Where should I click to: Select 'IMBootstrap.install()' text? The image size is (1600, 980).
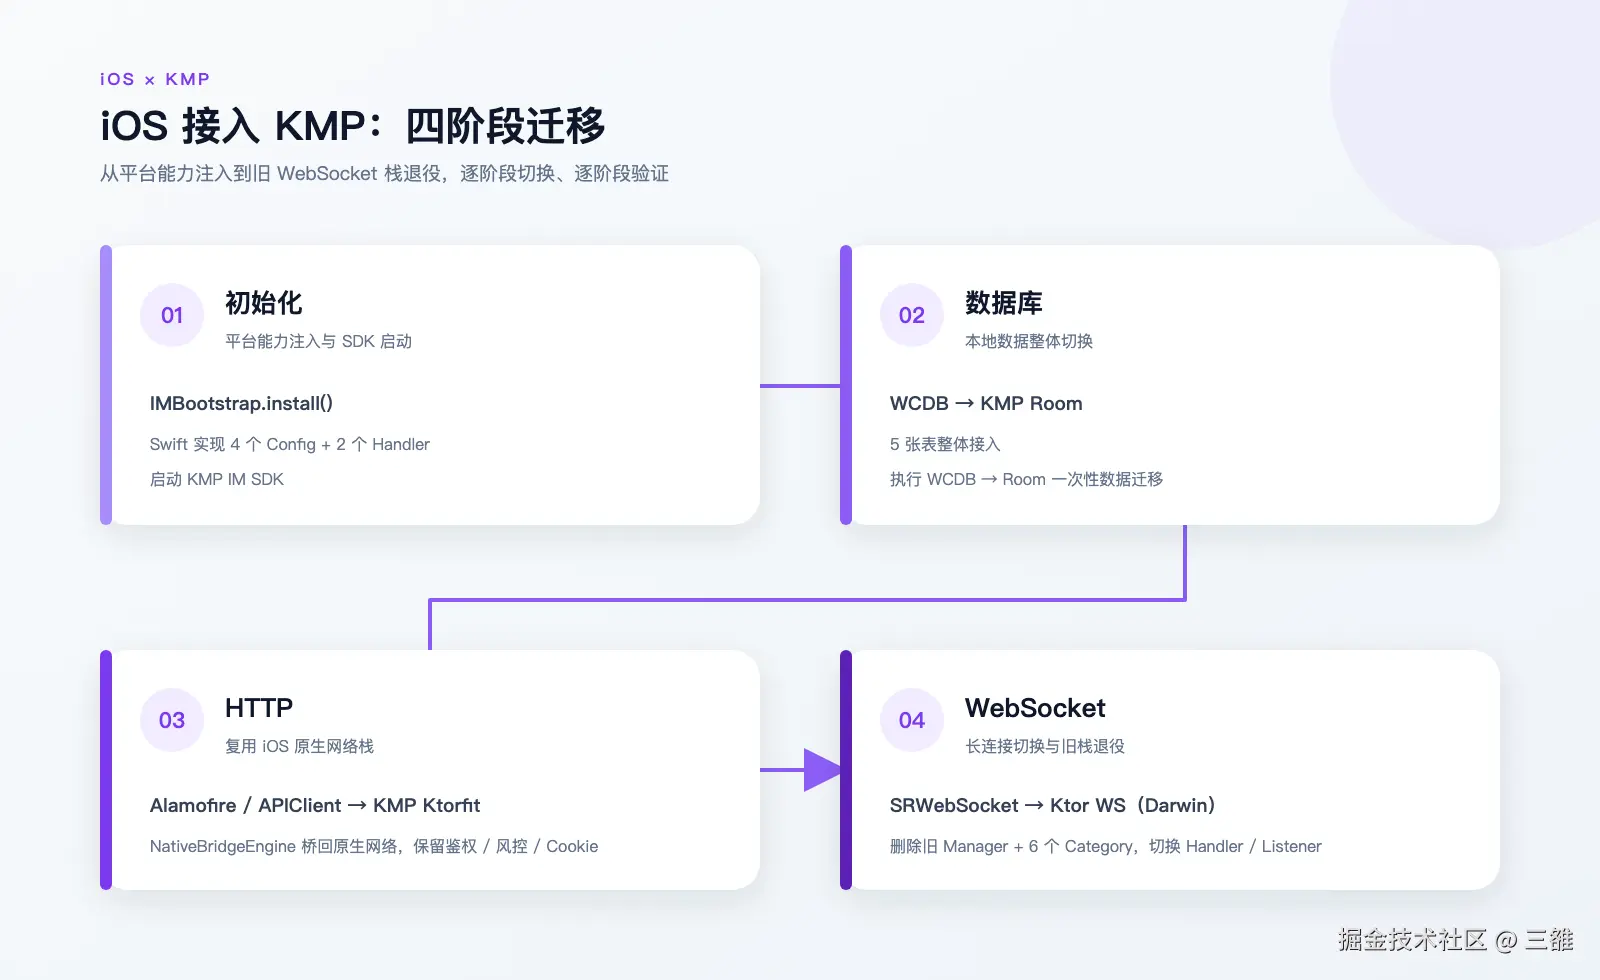click(241, 403)
